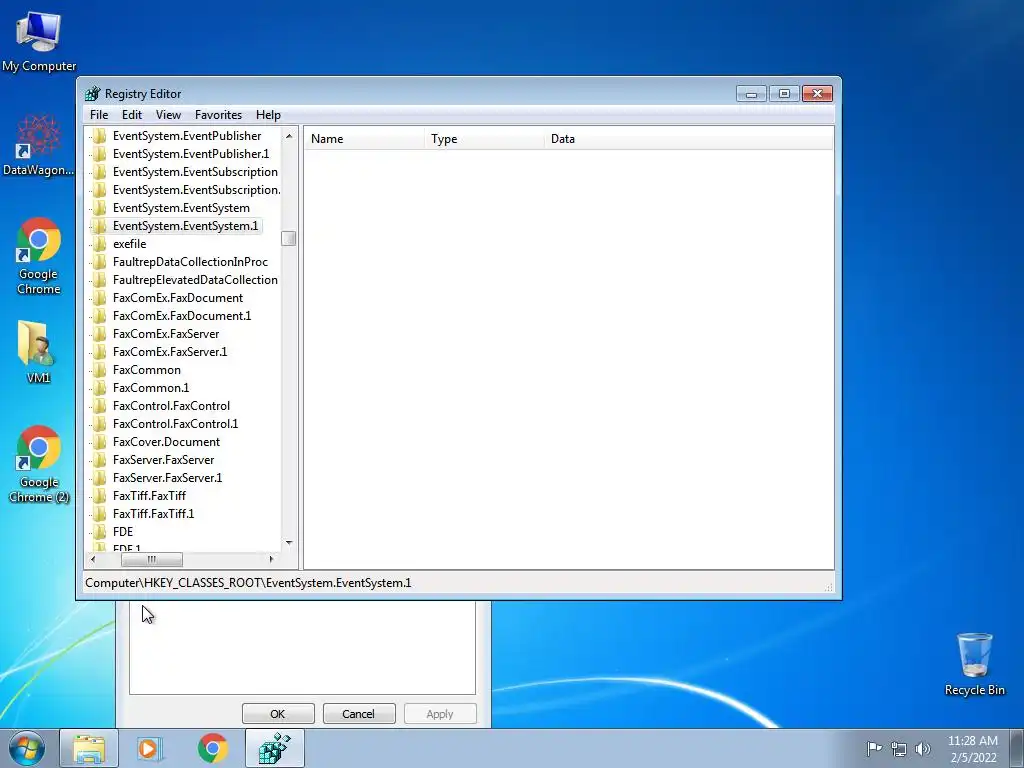Click Cancel in the background dialog

click(359, 714)
